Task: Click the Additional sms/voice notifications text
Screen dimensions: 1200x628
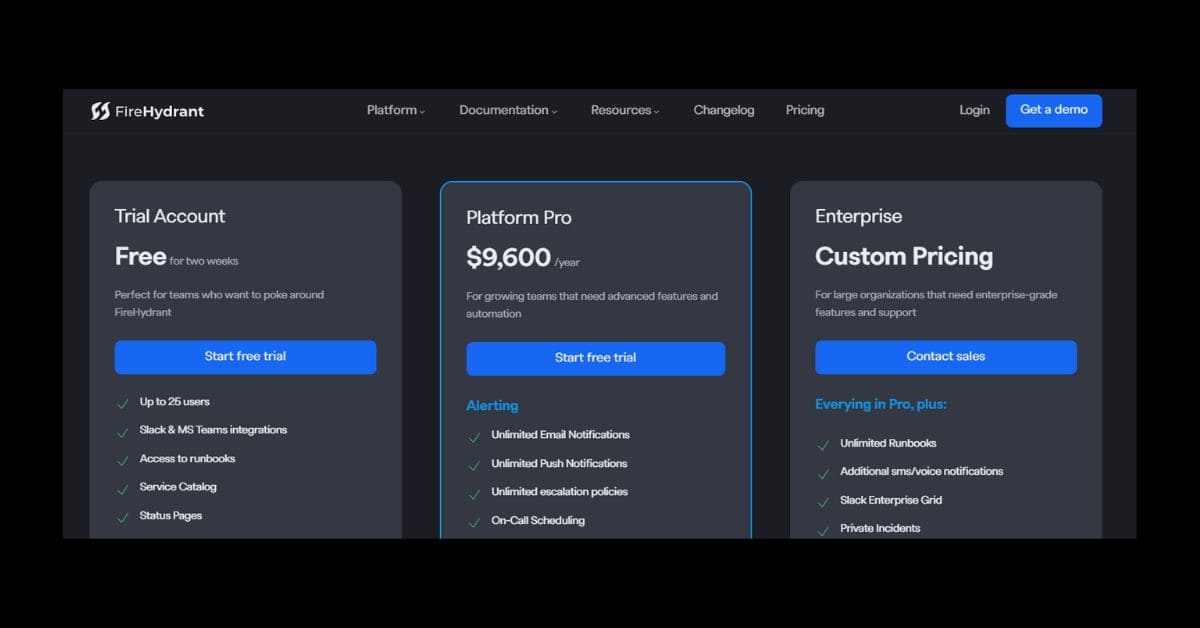Action: pos(921,471)
